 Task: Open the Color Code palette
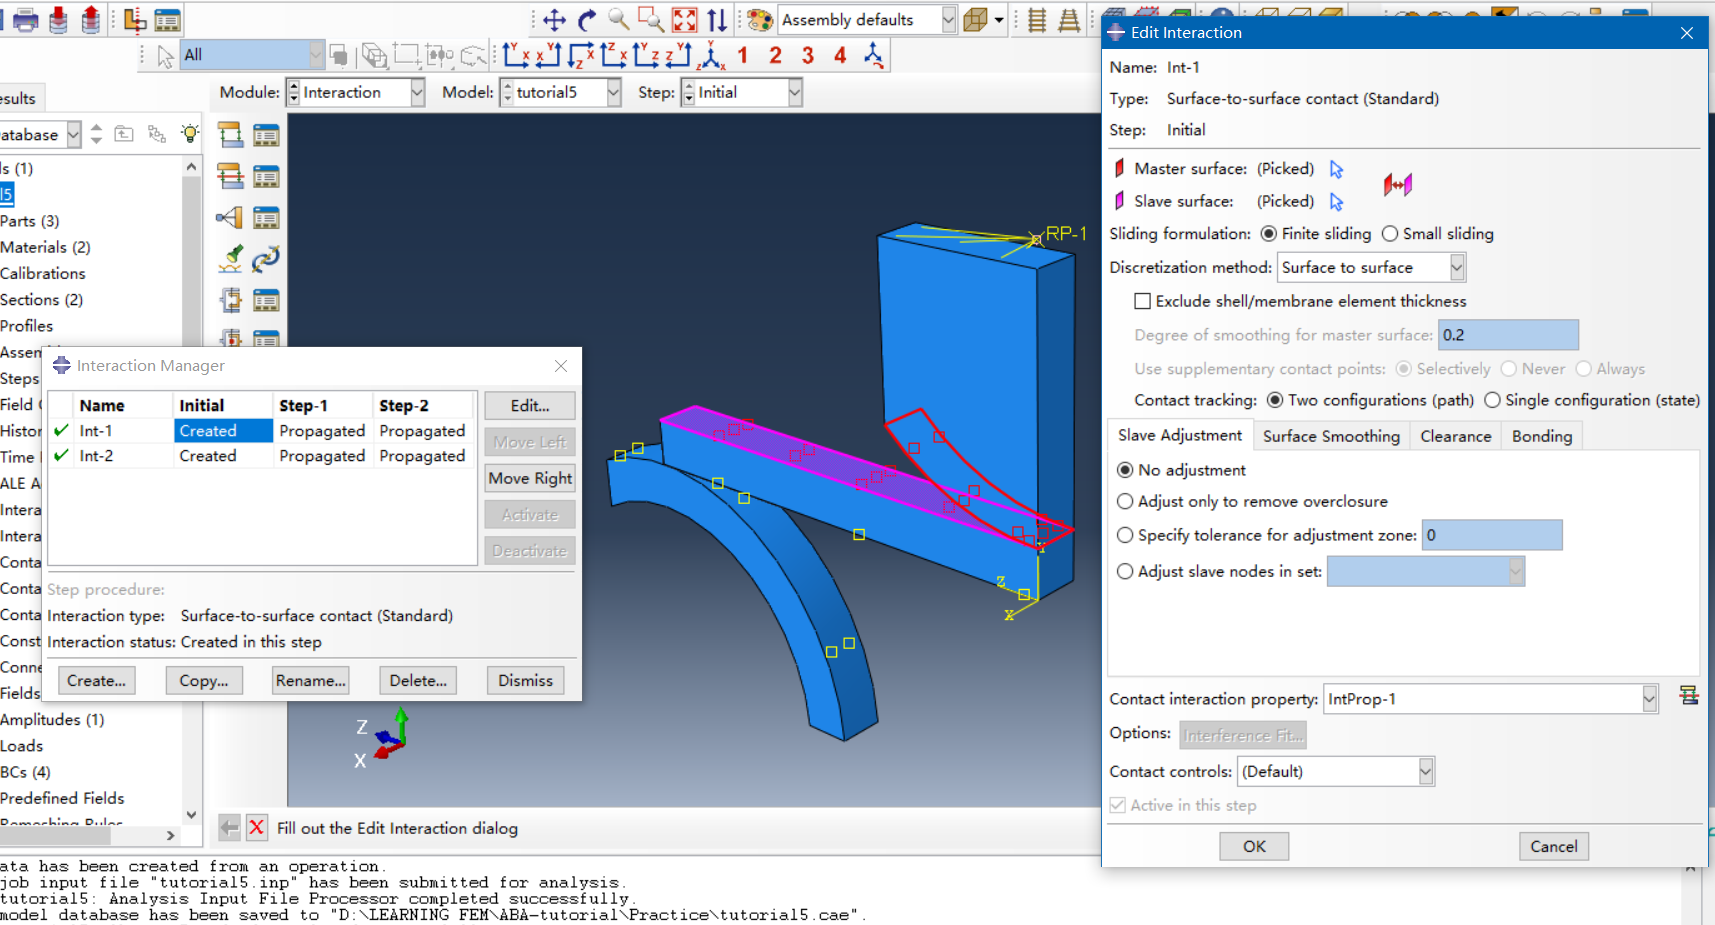pyautogui.click(x=759, y=19)
